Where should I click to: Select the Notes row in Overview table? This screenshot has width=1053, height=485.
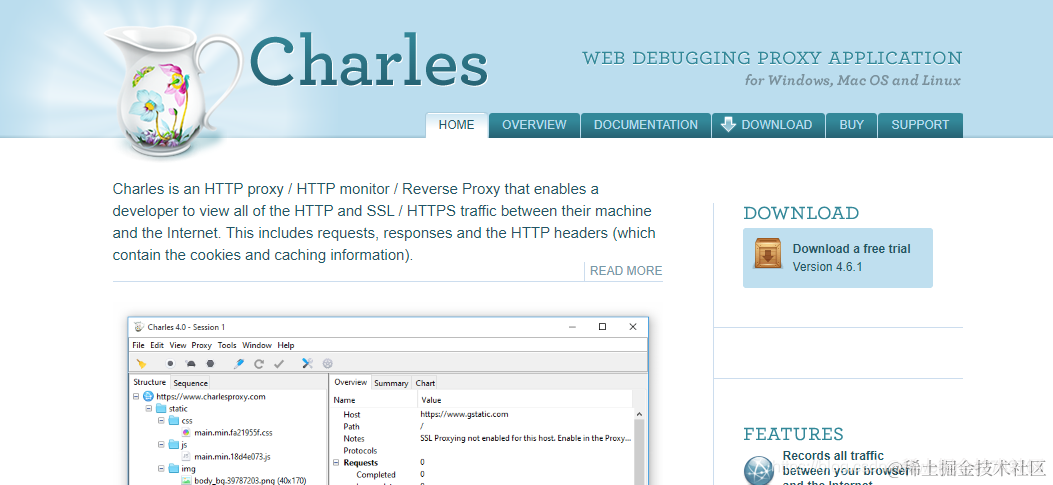482,439
